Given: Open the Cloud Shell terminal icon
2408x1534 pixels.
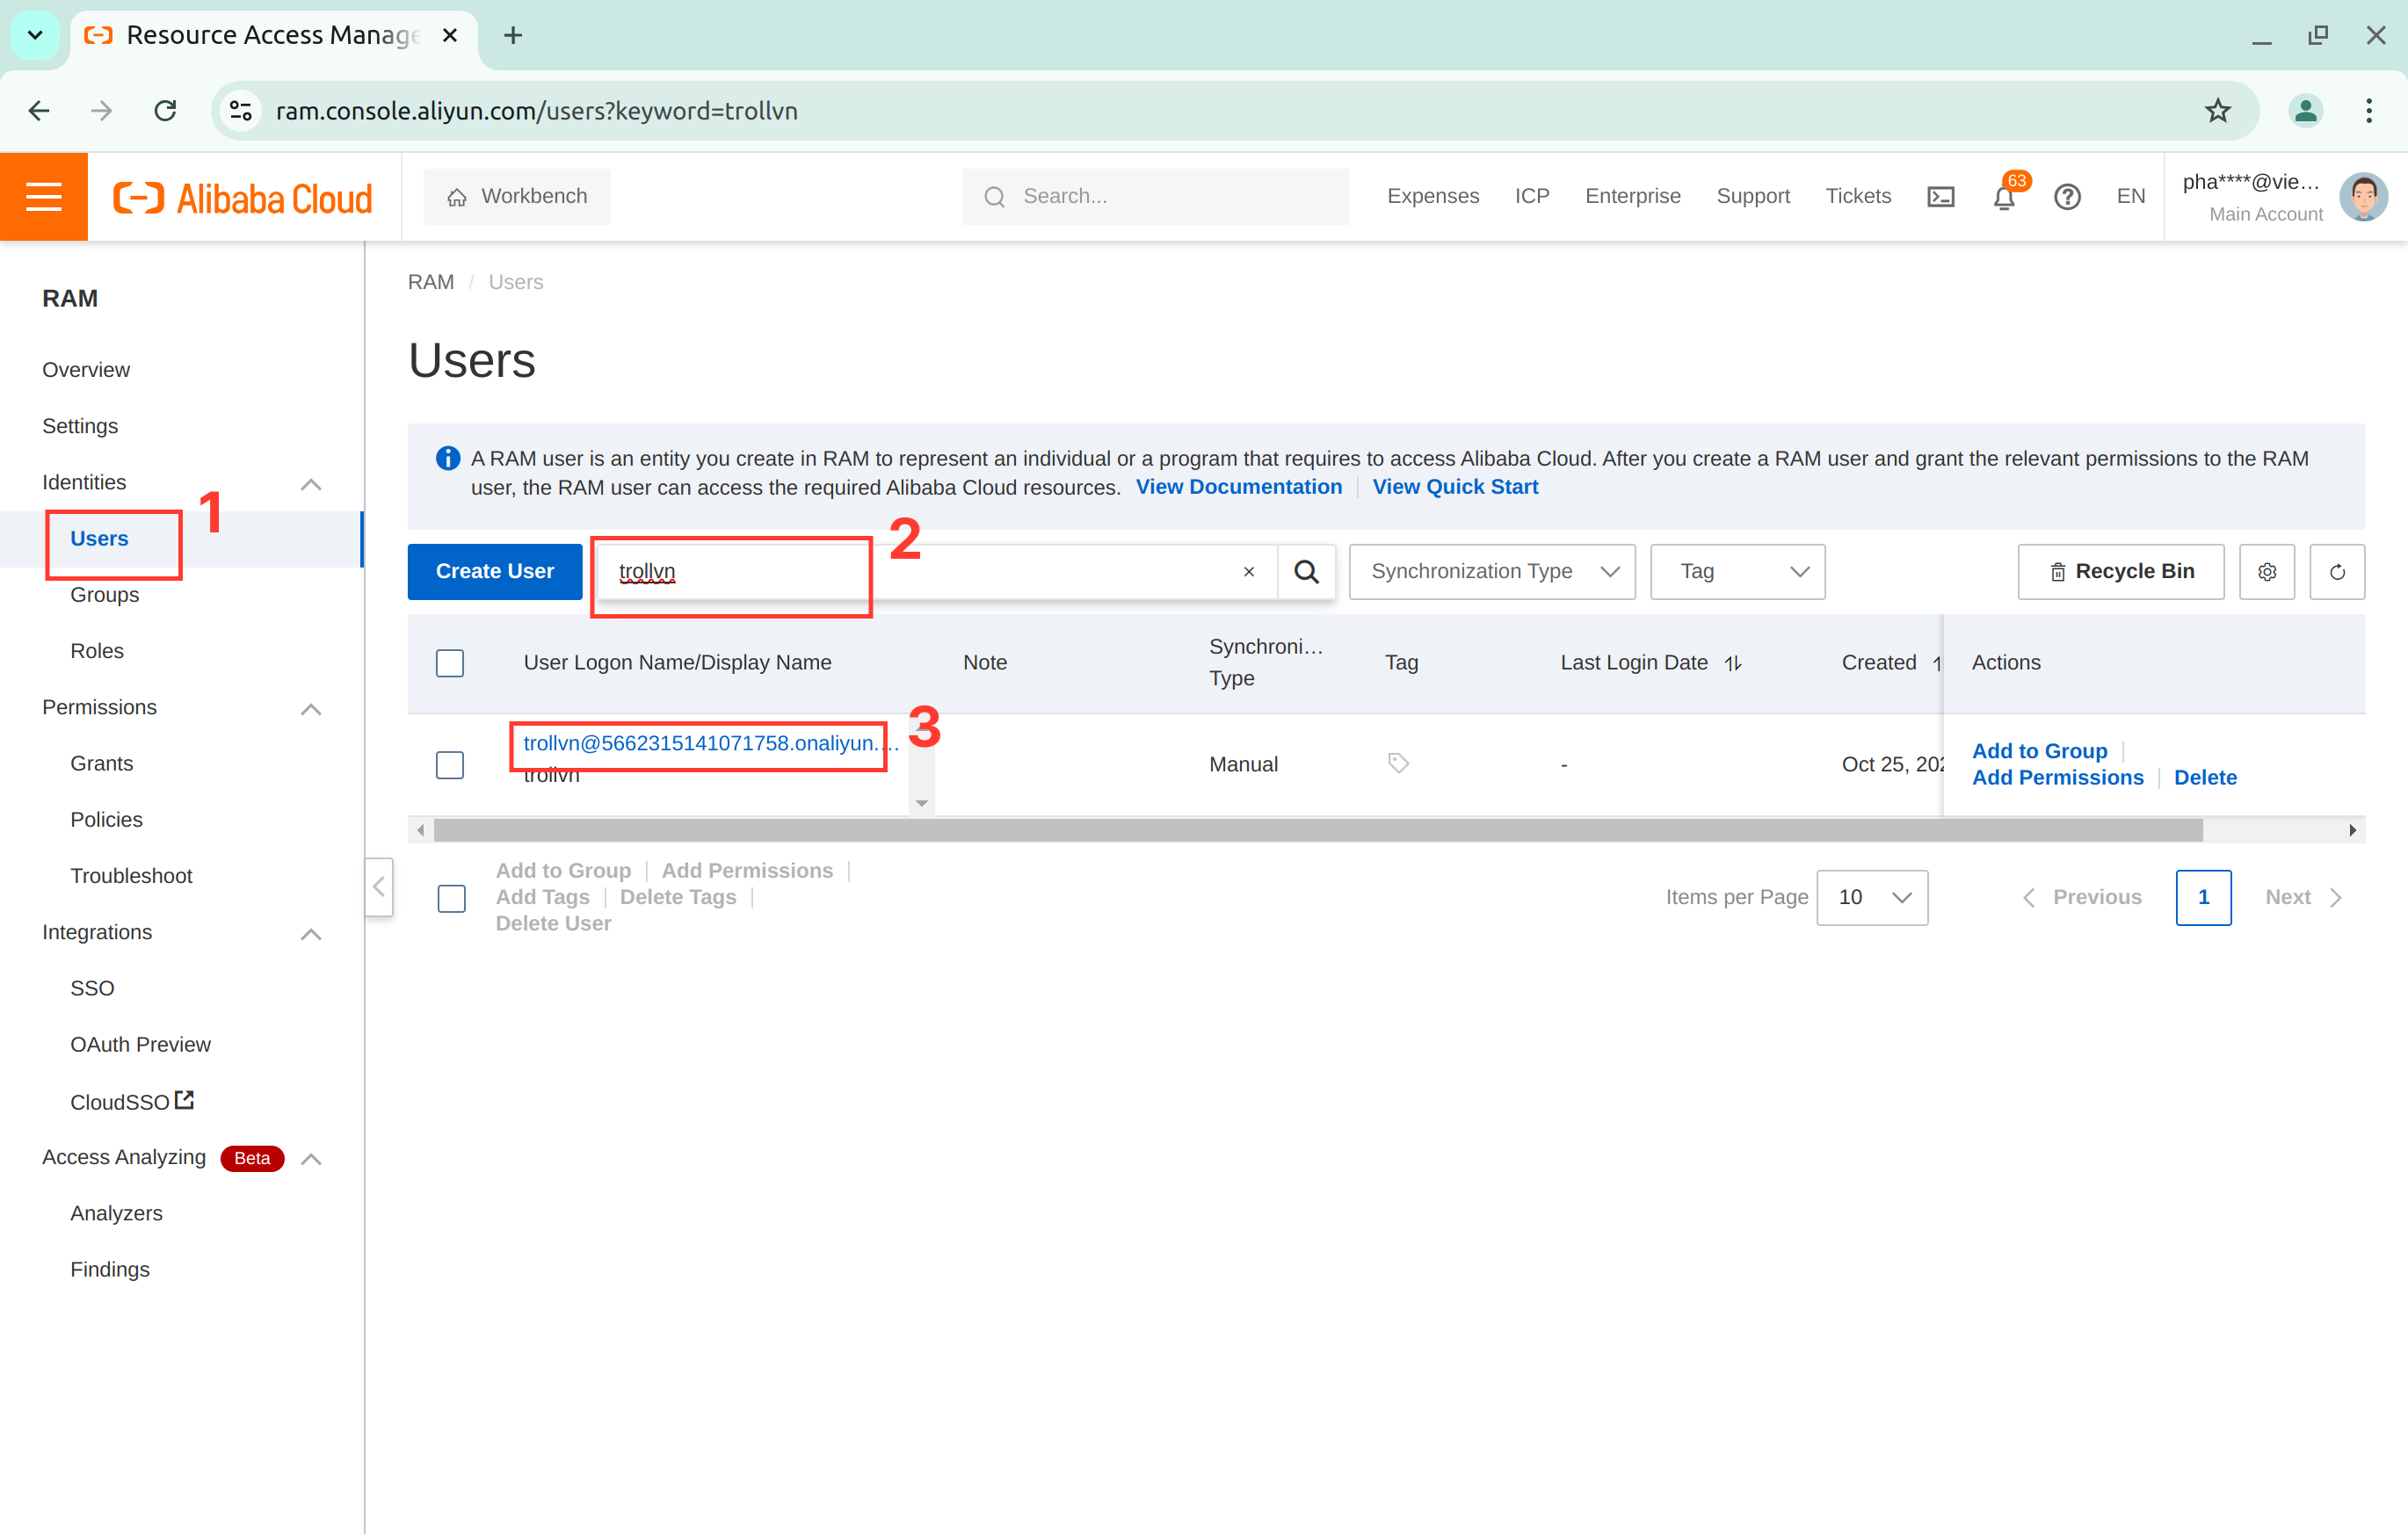Looking at the screenshot, I should (1940, 197).
